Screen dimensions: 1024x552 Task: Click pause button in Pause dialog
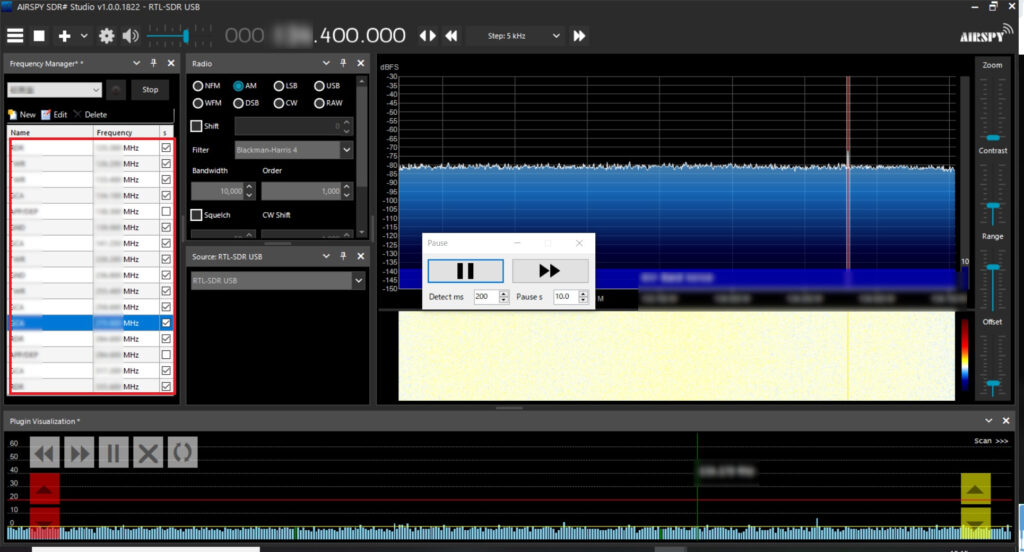(466, 270)
